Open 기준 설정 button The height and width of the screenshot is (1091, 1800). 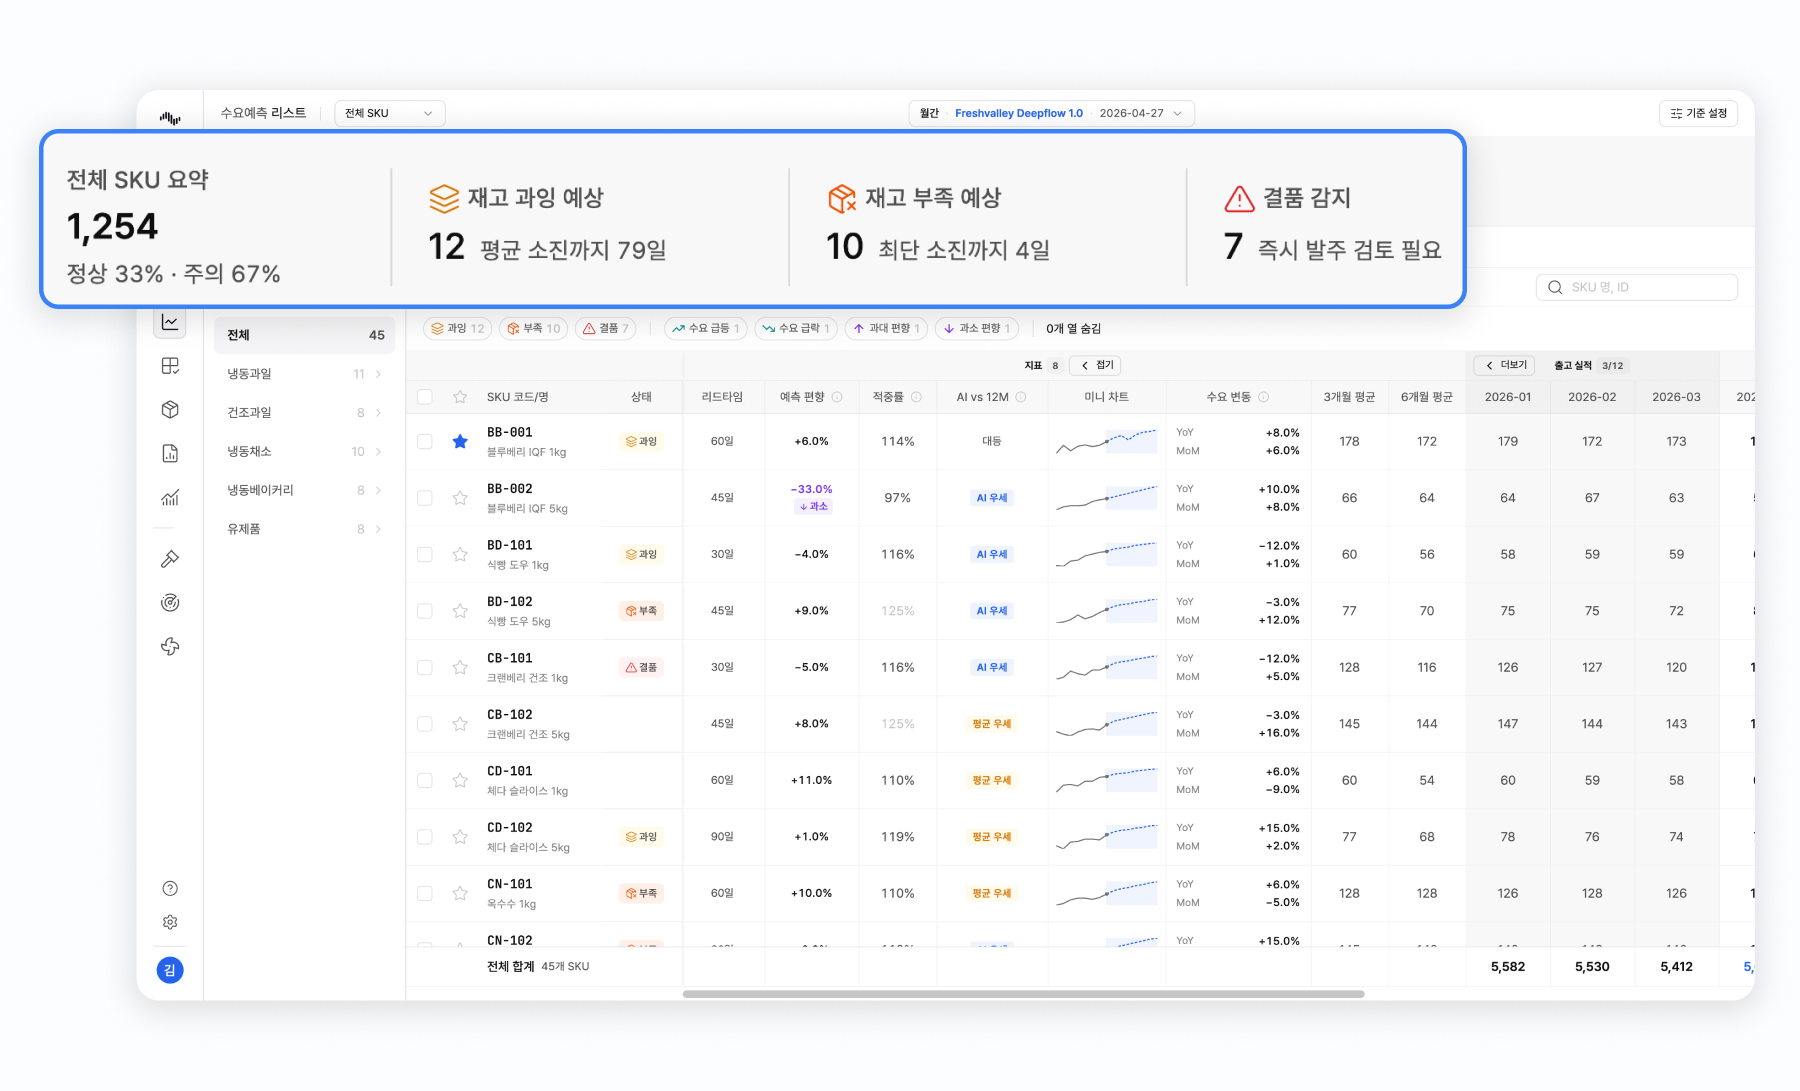(1698, 113)
